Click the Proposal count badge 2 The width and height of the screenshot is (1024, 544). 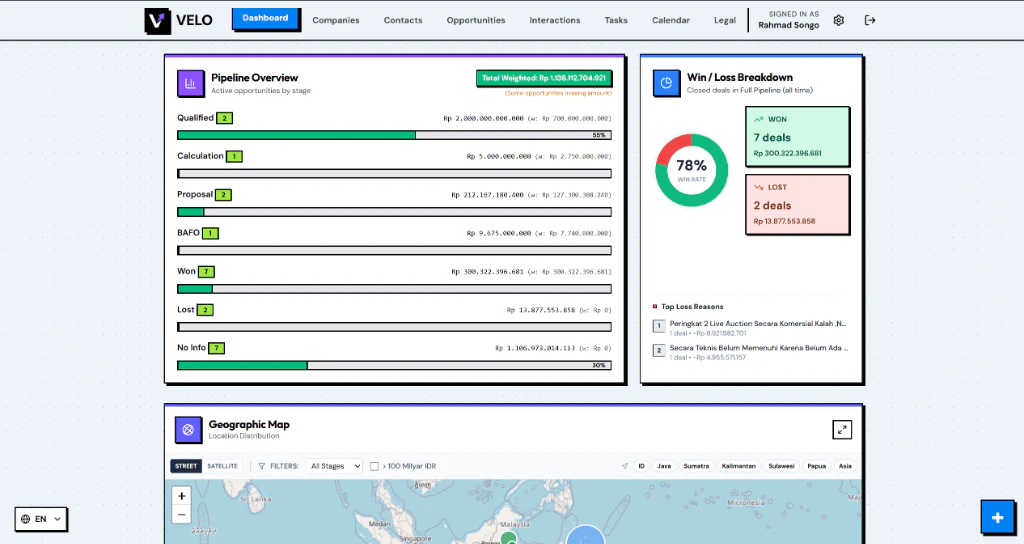[x=223, y=195]
